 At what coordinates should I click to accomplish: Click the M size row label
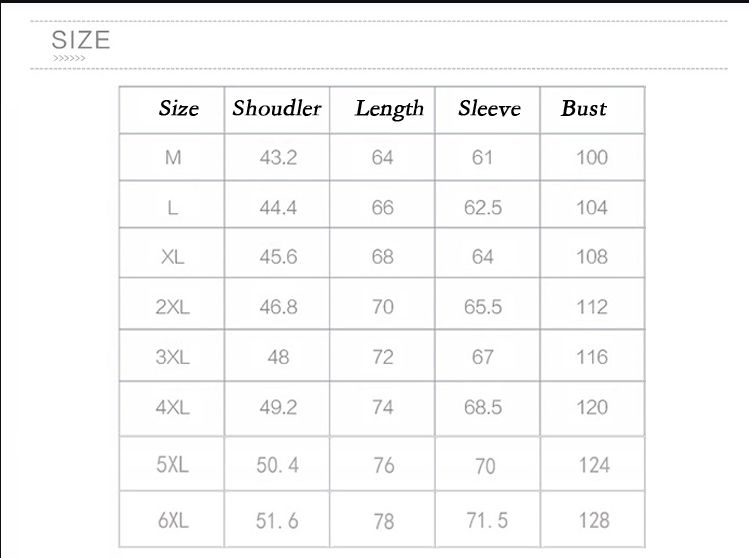coord(174,157)
